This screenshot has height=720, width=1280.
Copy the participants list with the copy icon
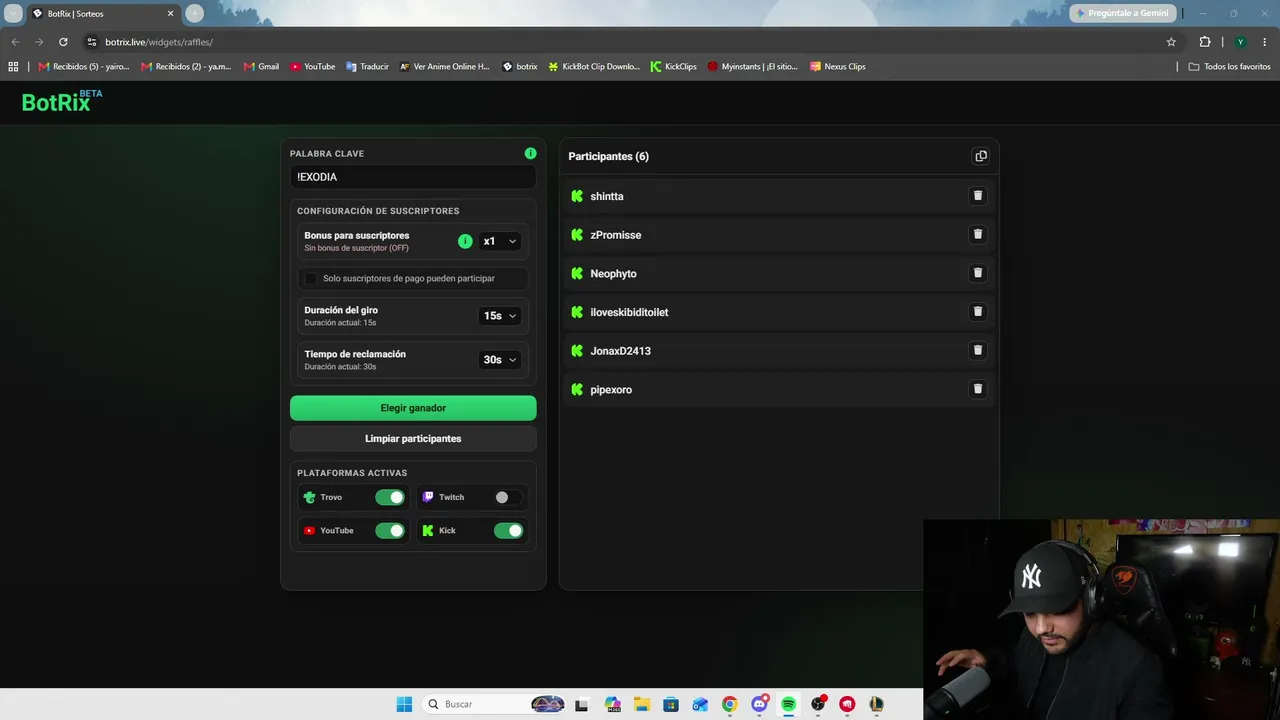[981, 156]
